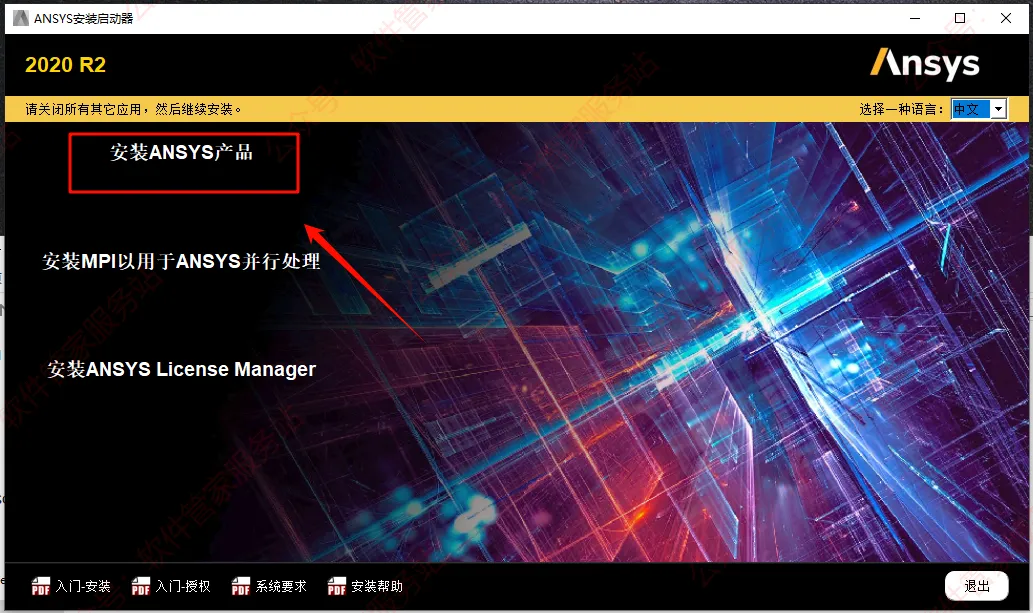Click the 请关闭所有其它应用 notice text
The height and width of the screenshot is (613, 1033).
pyautogui.click(x=134, y=109)
